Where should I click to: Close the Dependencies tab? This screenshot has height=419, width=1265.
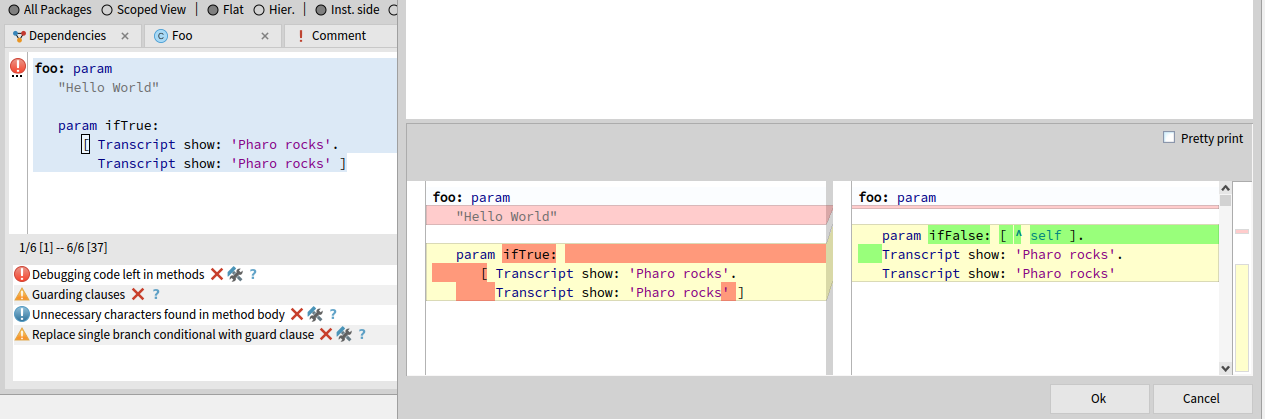pos(125,36)
